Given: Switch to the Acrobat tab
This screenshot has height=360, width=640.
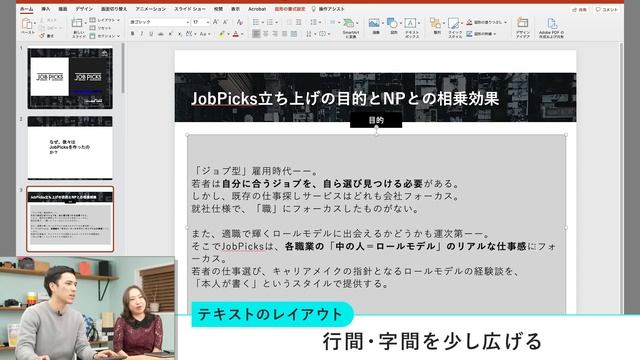Looking at the screenshot, I should tap(257, 9).
